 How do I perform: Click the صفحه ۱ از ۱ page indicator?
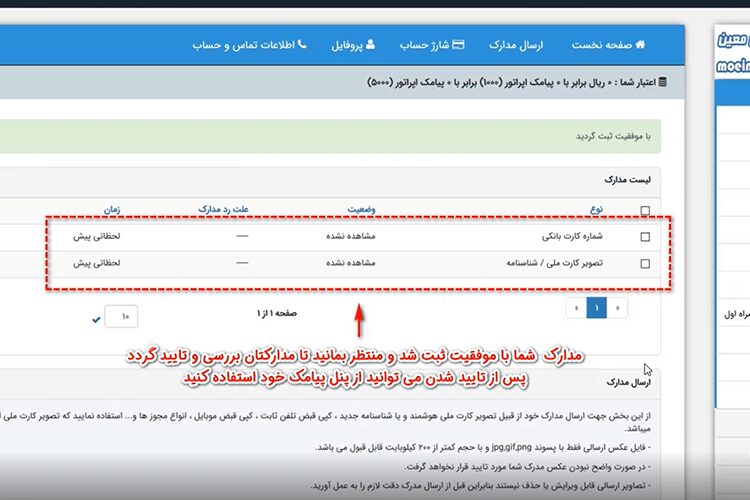tap(276, 313)
